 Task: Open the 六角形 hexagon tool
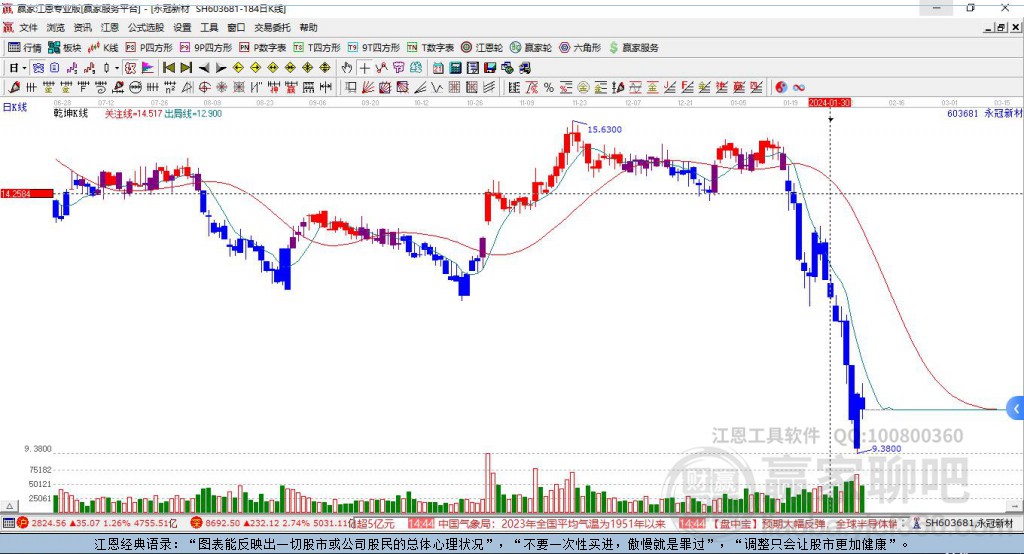[580, 48]
